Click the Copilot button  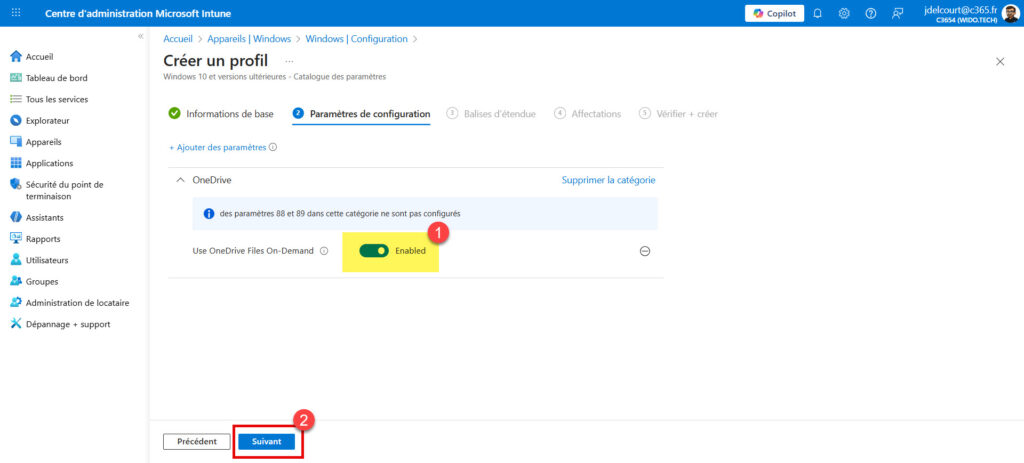click(x=774, y=13)
